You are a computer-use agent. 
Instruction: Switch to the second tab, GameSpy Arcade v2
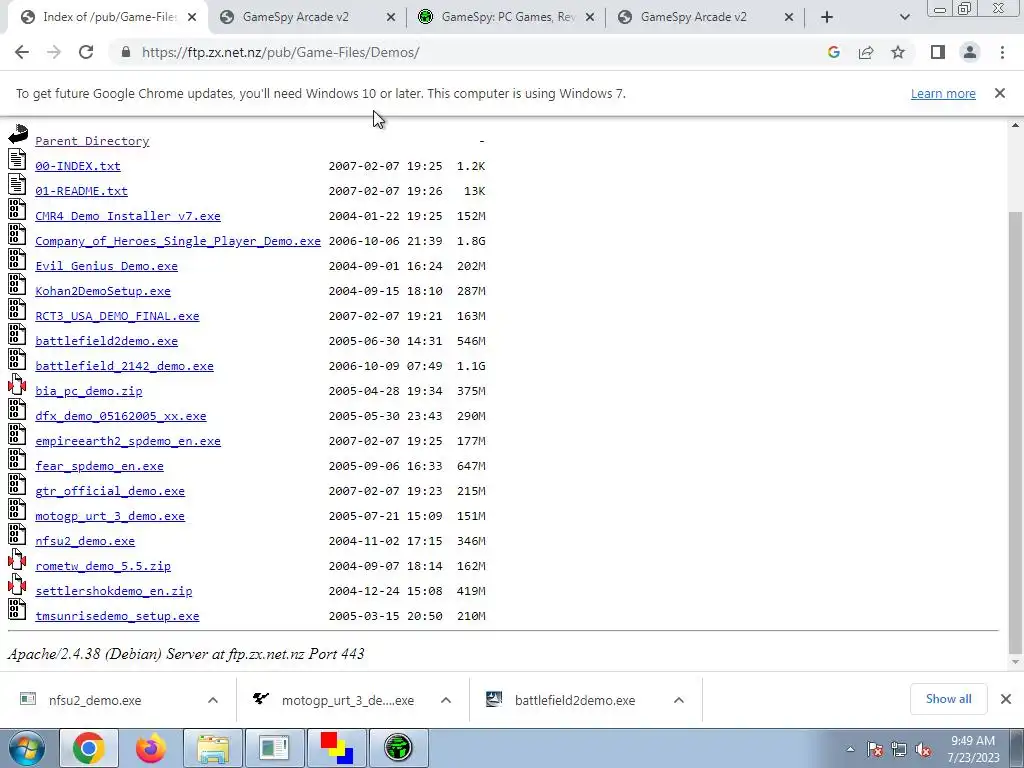coord(307,17)
